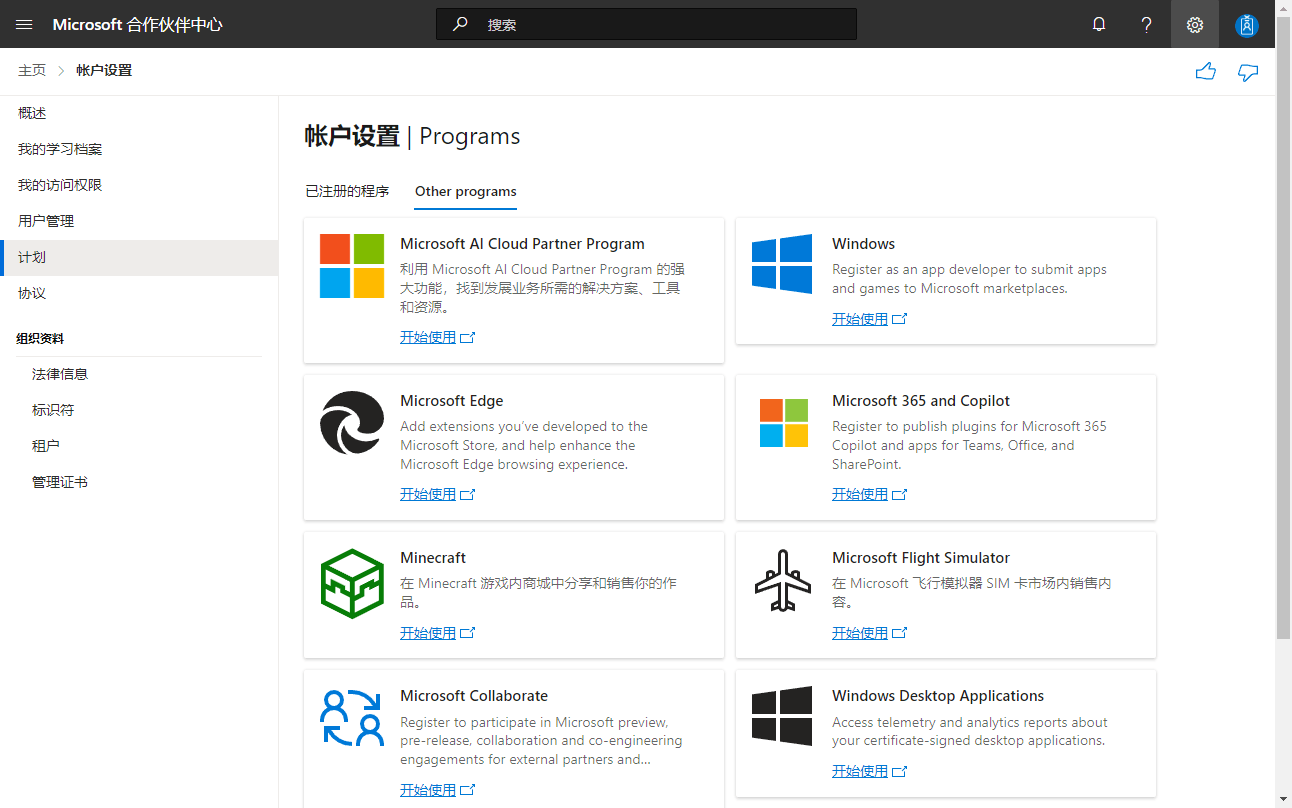Click external link icon under Windows card

(899, 319)
